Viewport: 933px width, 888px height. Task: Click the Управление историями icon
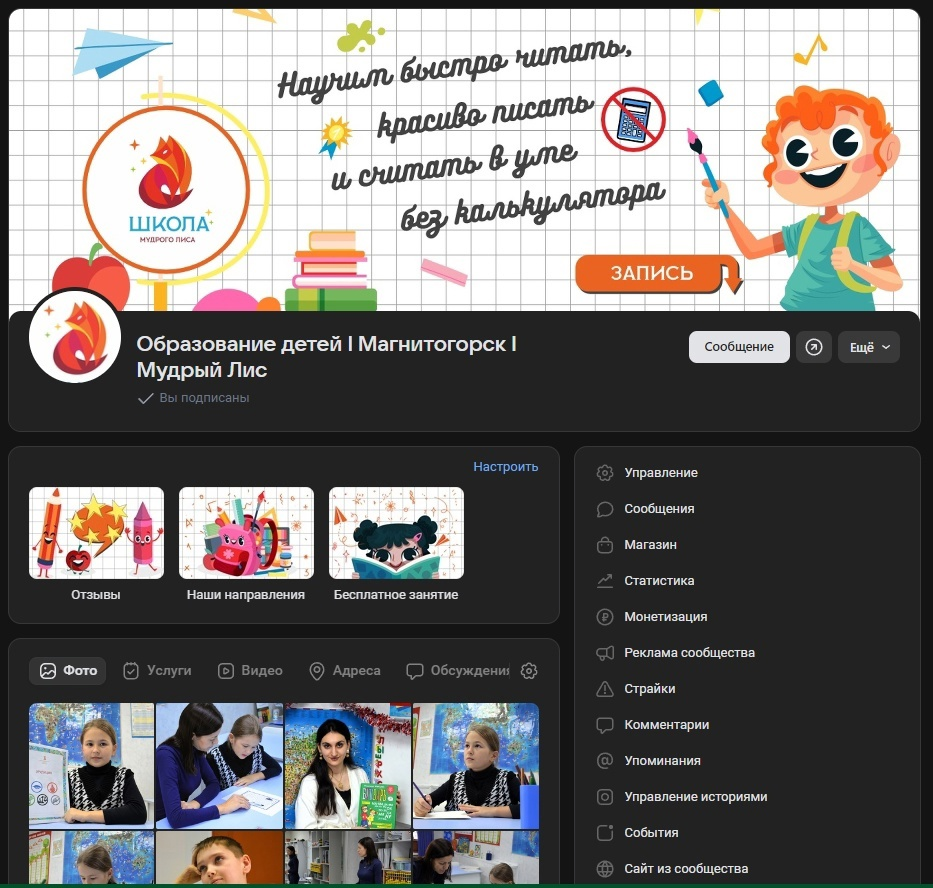pos(605,797)
